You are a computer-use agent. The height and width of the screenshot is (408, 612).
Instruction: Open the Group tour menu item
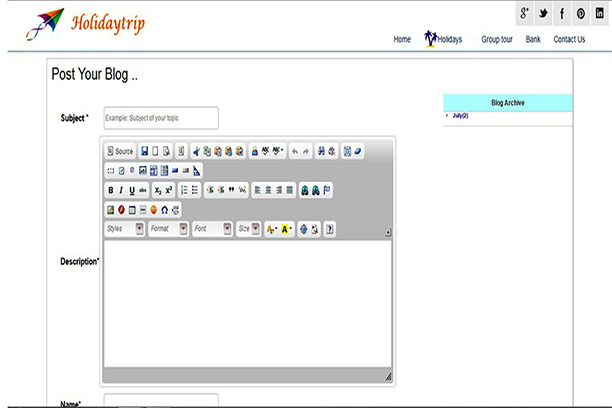coord(496,40)
